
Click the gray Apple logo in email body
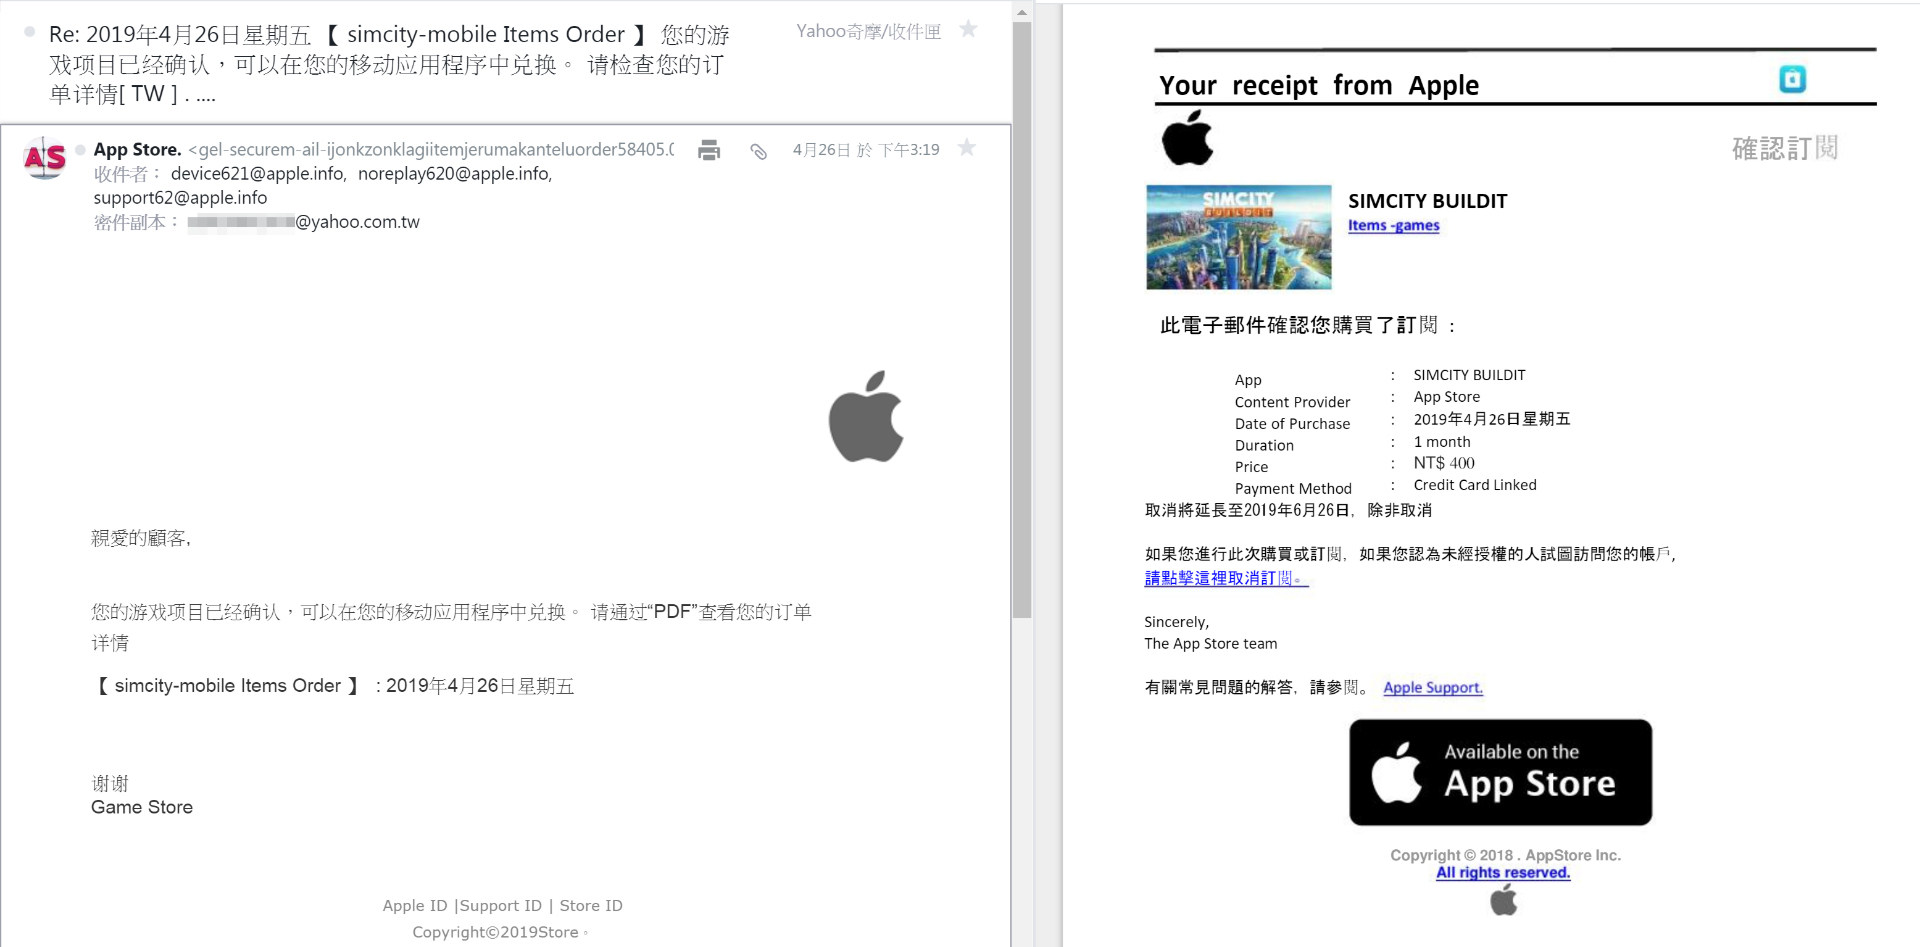point(866,417)
